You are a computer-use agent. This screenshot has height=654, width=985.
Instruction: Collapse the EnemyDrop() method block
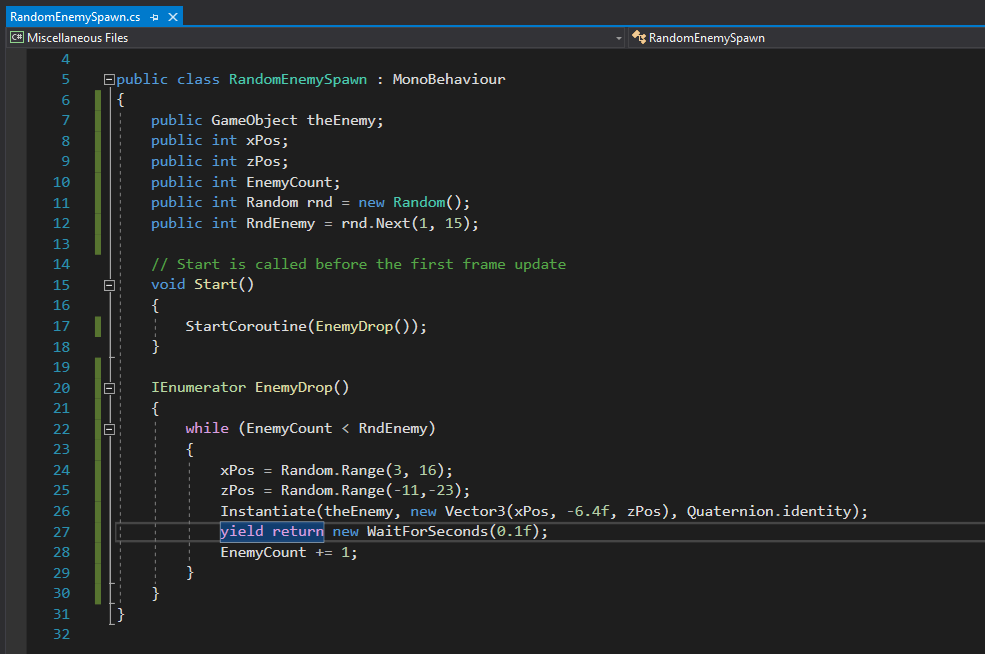pos(109,388)
